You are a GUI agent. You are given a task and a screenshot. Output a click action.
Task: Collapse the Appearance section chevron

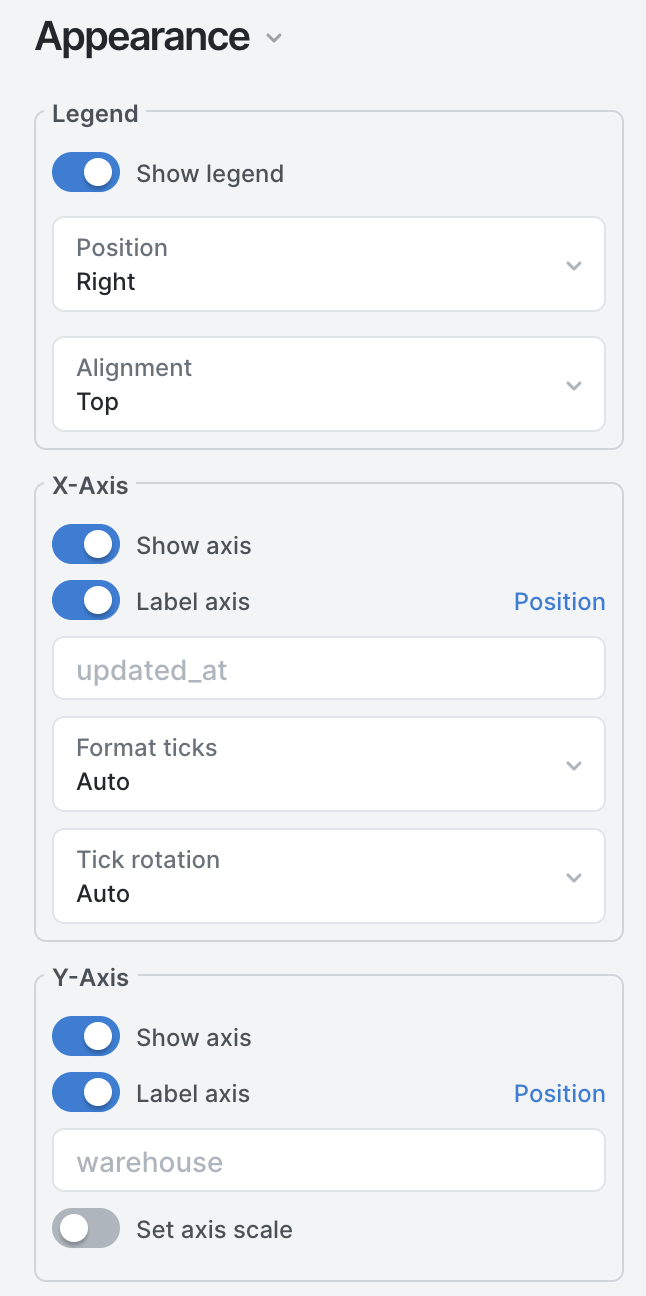(x=274, y=39)
